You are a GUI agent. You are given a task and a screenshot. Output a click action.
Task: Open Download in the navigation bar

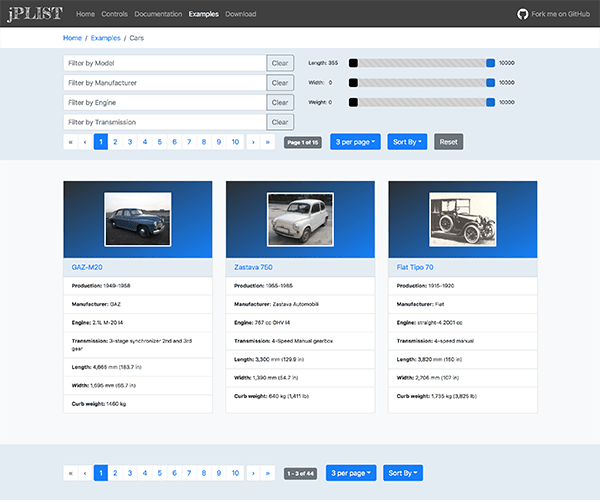241,14
